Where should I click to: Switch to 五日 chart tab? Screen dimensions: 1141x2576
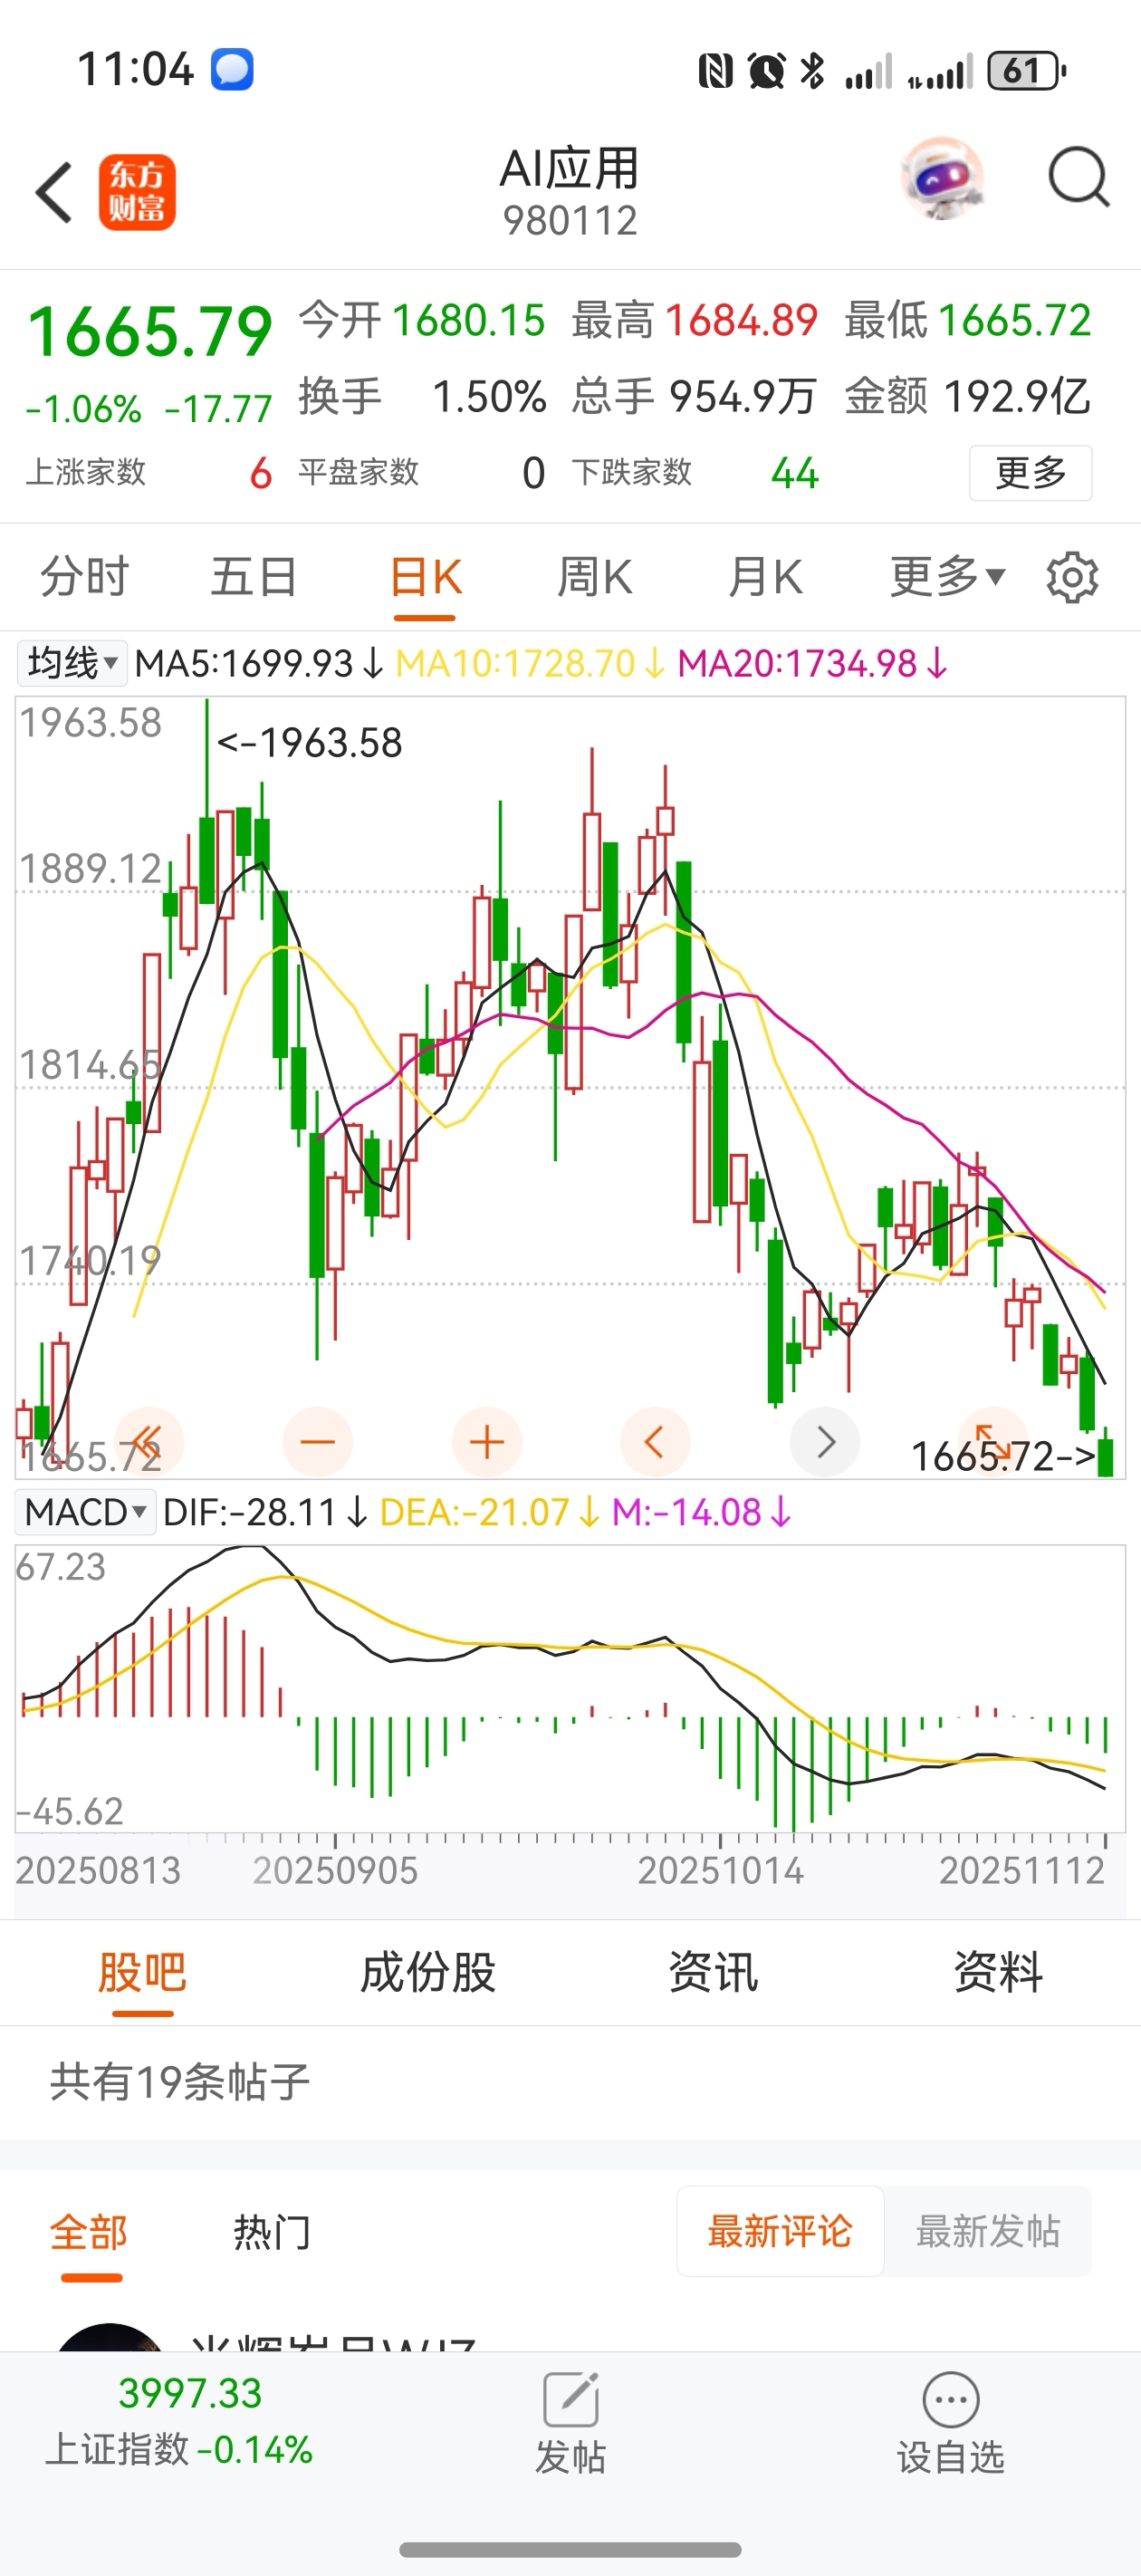pyautogui.click(x=254, y=577)
